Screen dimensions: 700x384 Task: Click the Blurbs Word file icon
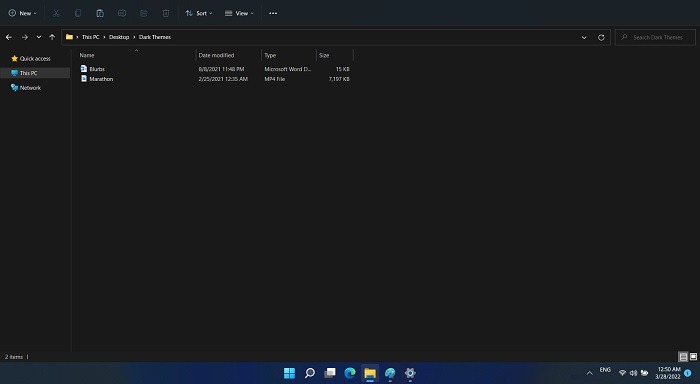[x=83, y=69]
